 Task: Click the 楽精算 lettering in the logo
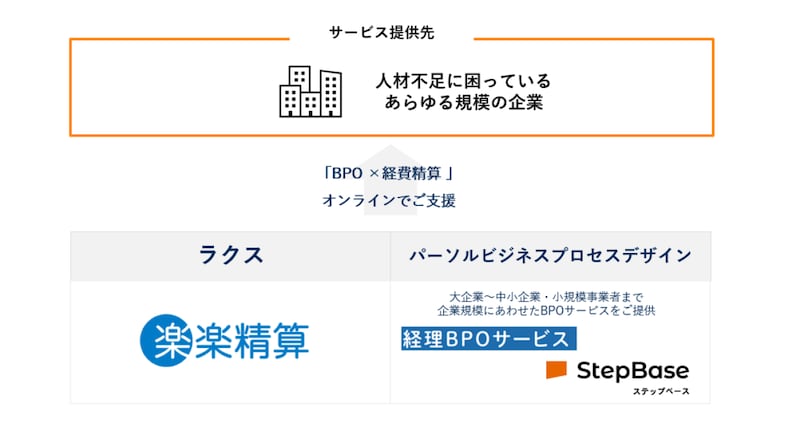tap(246, 340)
